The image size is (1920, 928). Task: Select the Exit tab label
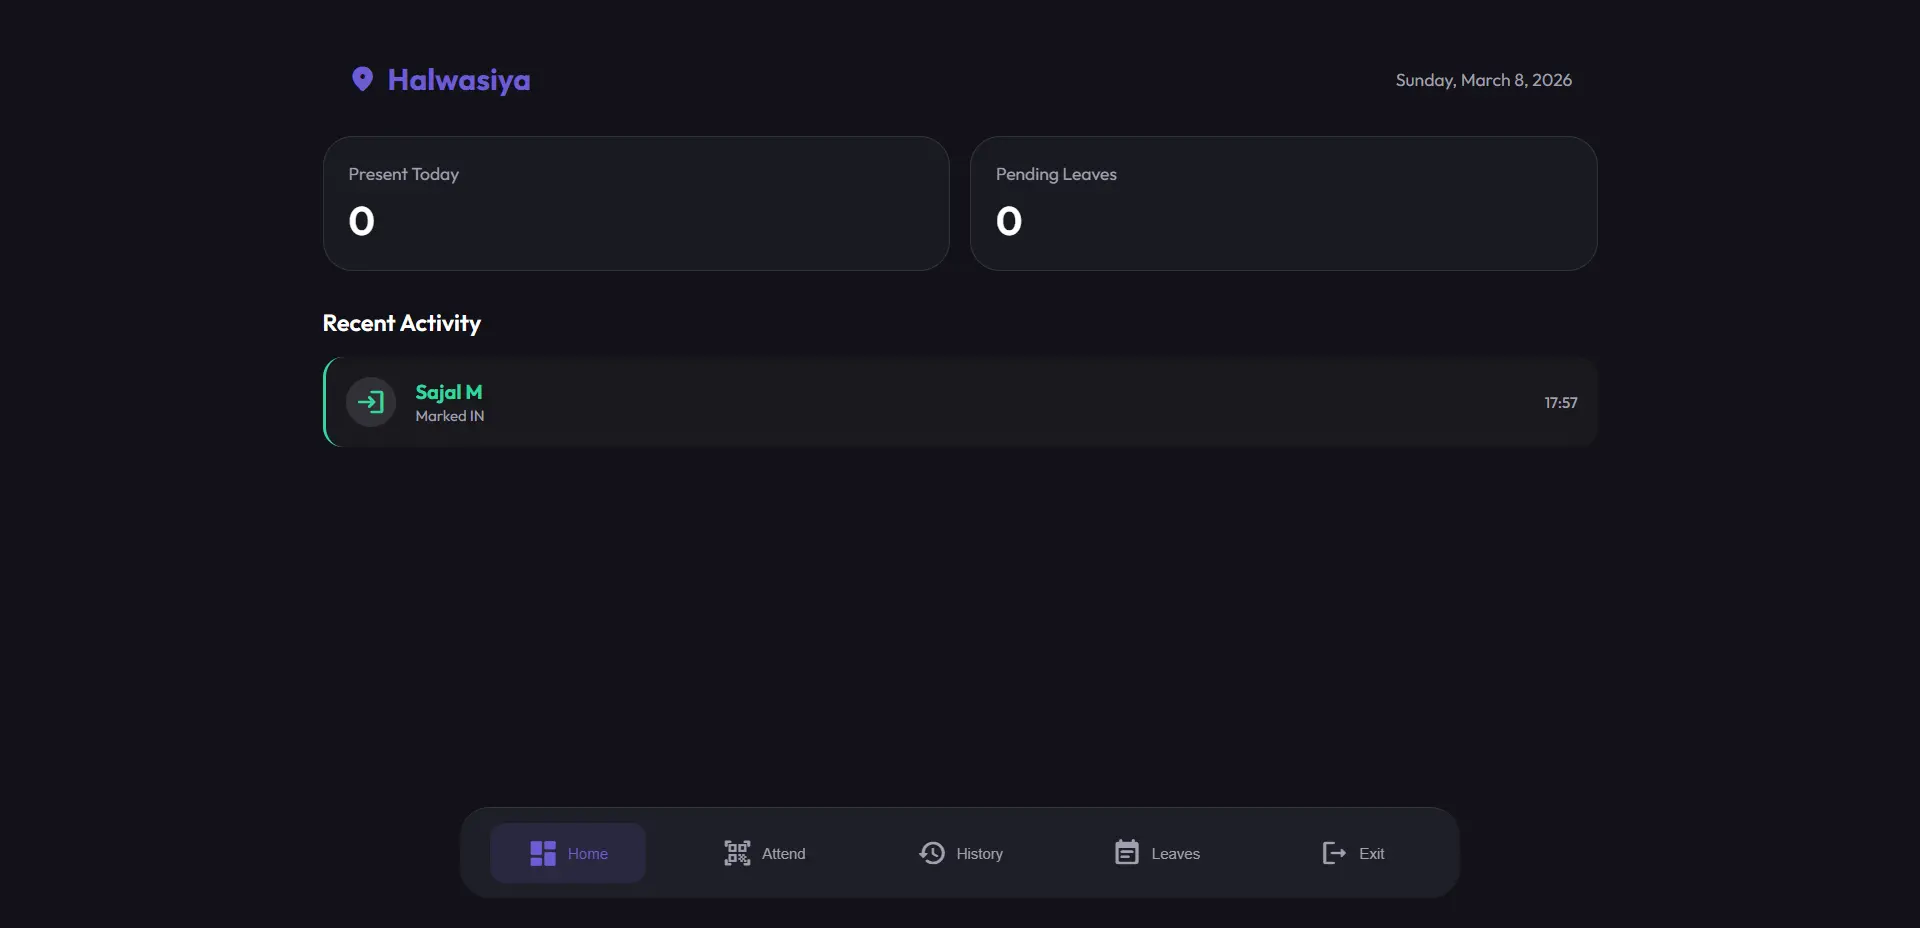(1371, 854)
